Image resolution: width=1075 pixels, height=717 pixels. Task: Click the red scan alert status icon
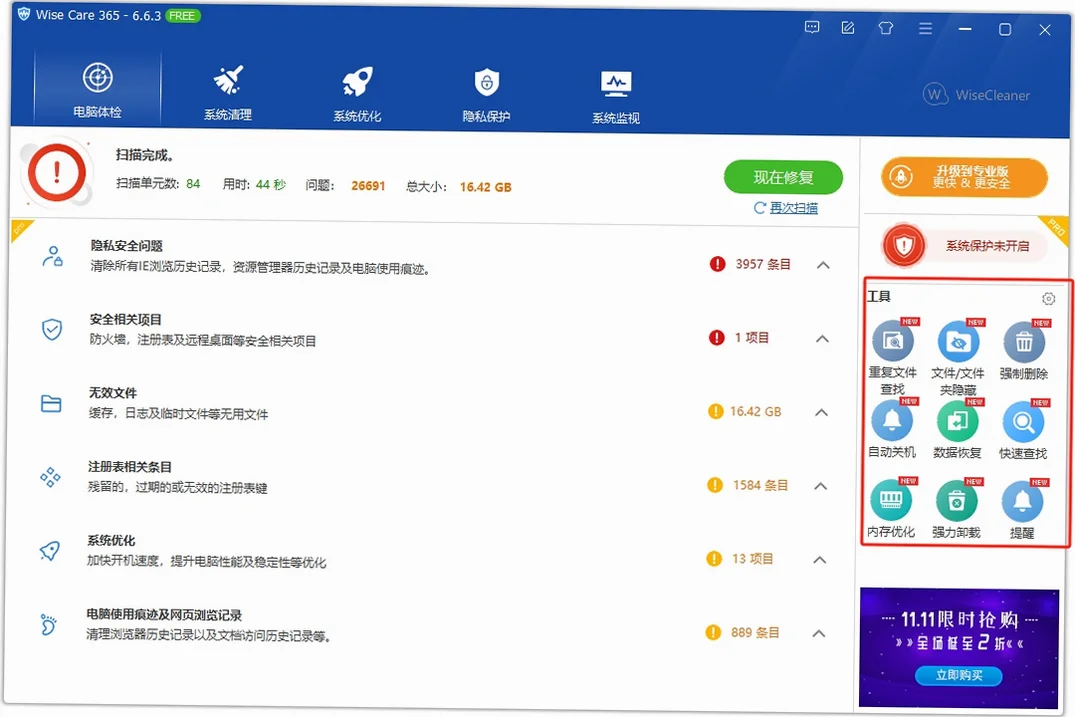(57, 173)
